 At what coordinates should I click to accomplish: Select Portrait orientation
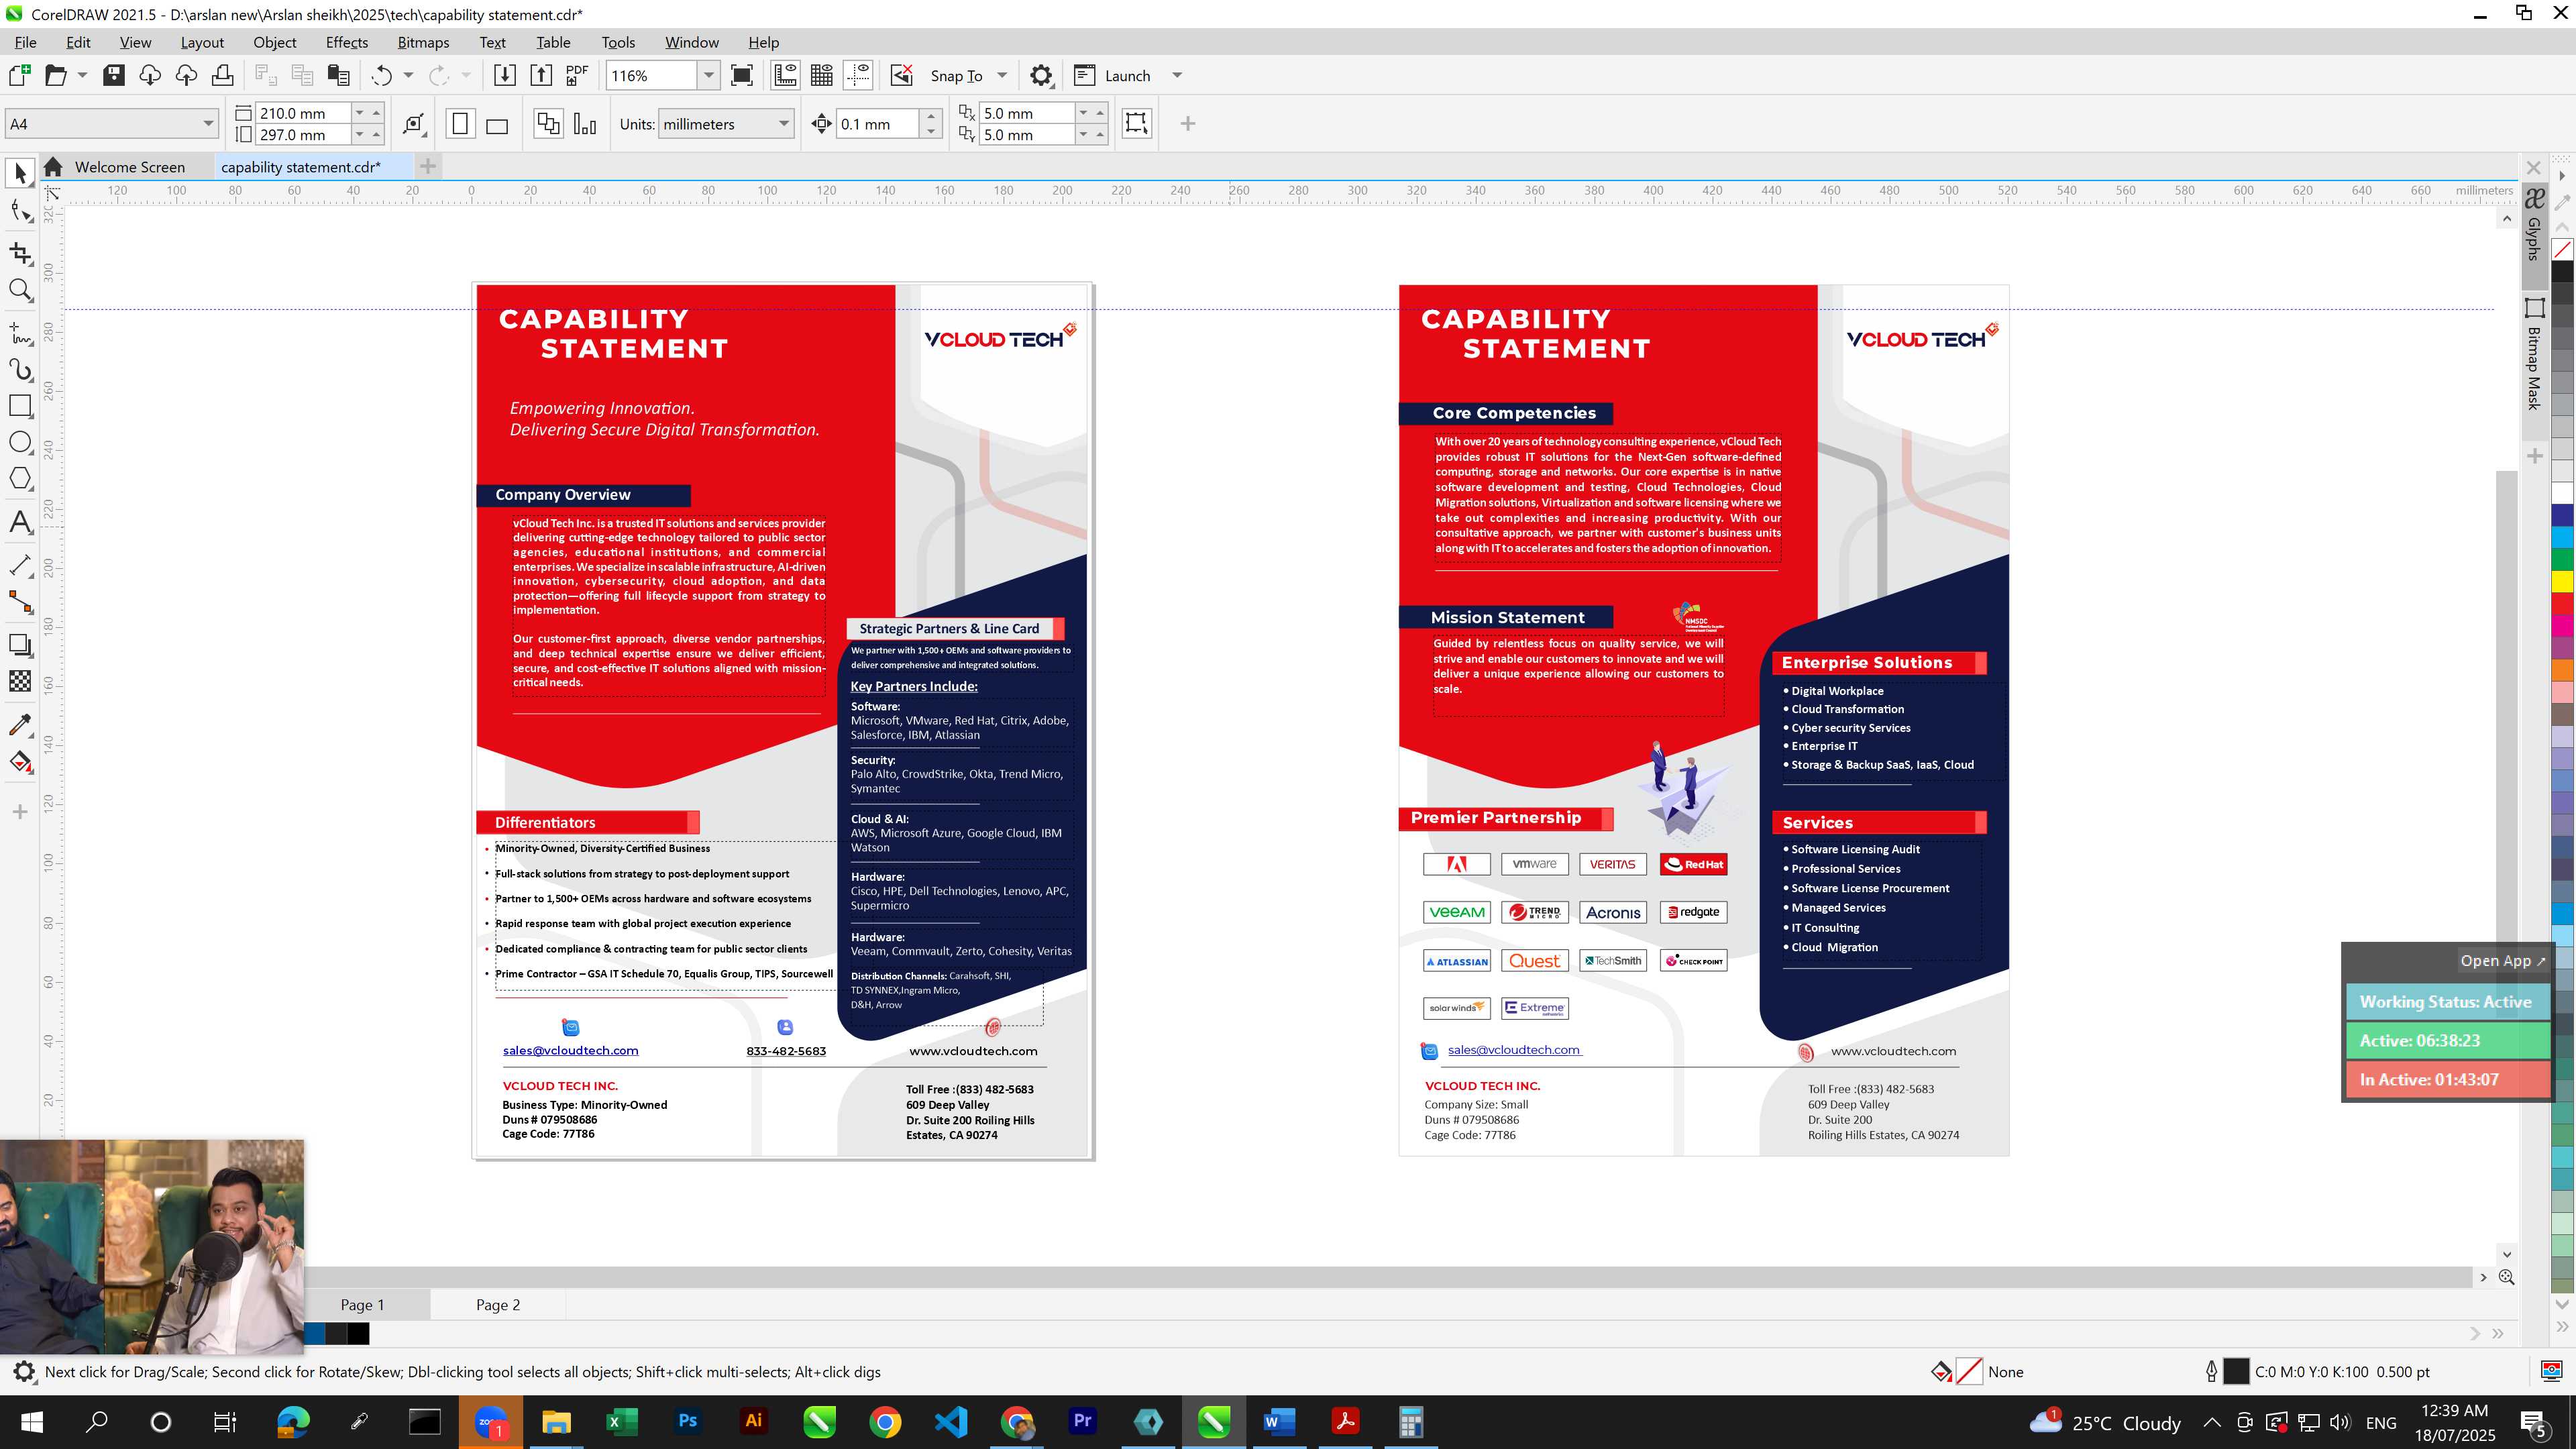(x=460, y=124)
